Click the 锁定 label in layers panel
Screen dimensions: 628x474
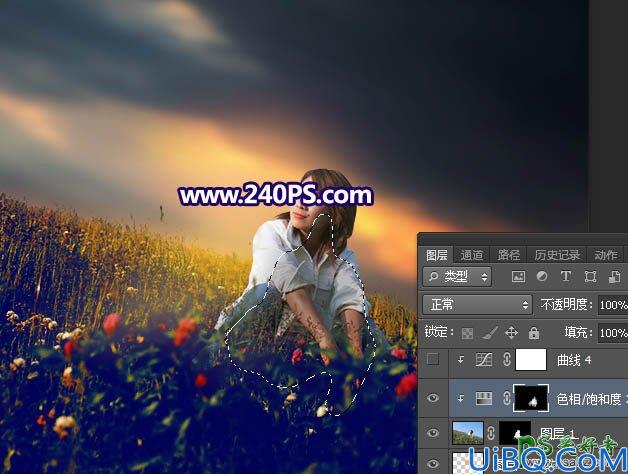pyautogui.click(x=439, y=332)
